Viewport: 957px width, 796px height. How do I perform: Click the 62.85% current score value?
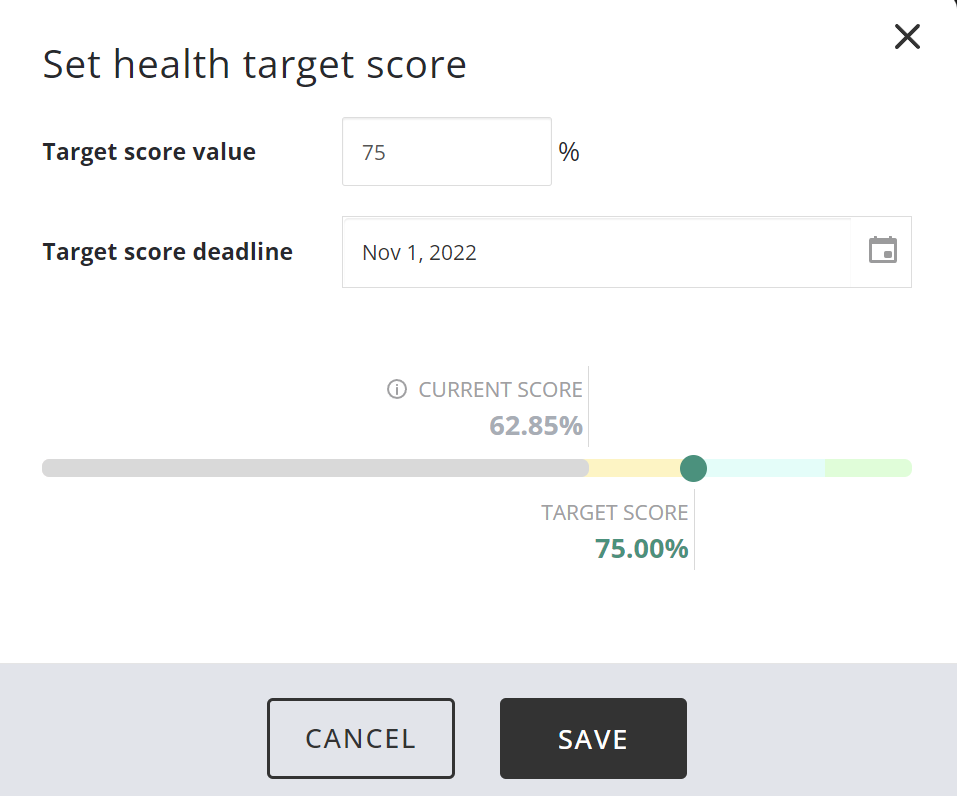tap(535, 426)
